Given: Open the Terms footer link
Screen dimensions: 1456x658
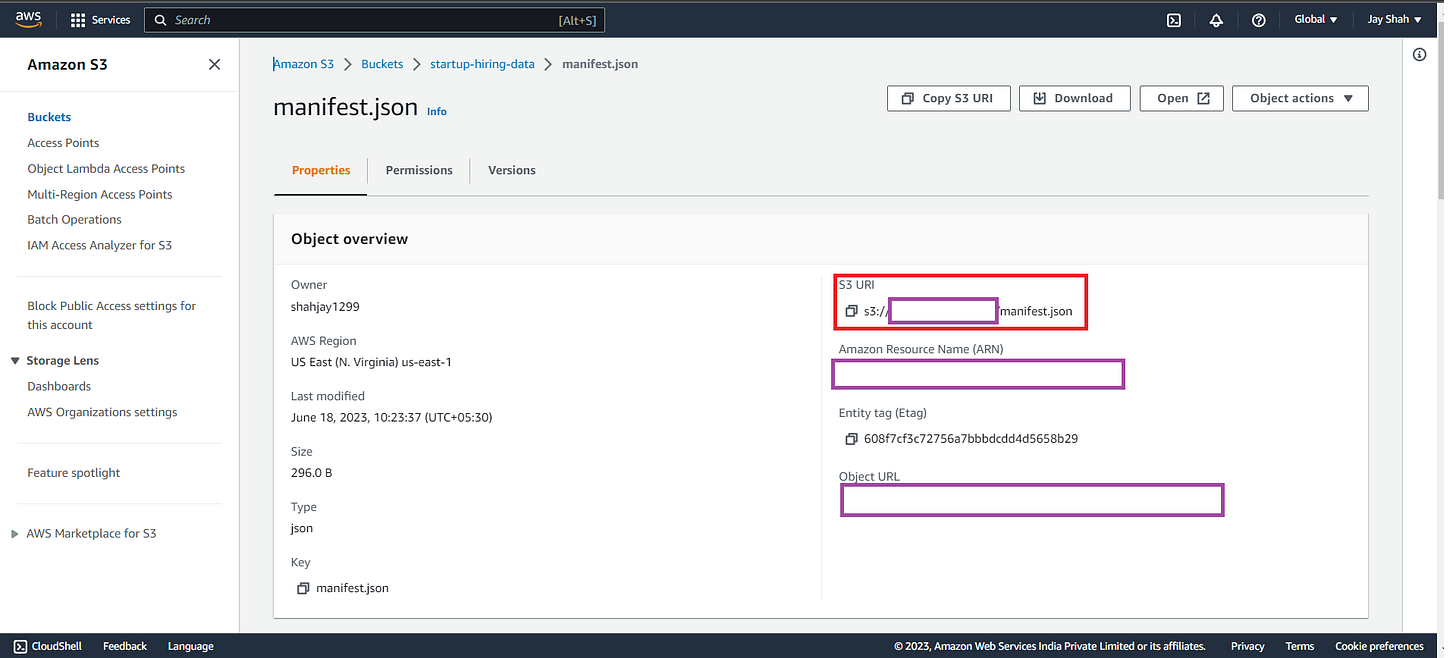Looking at the screenshot, I should 1300,646.
